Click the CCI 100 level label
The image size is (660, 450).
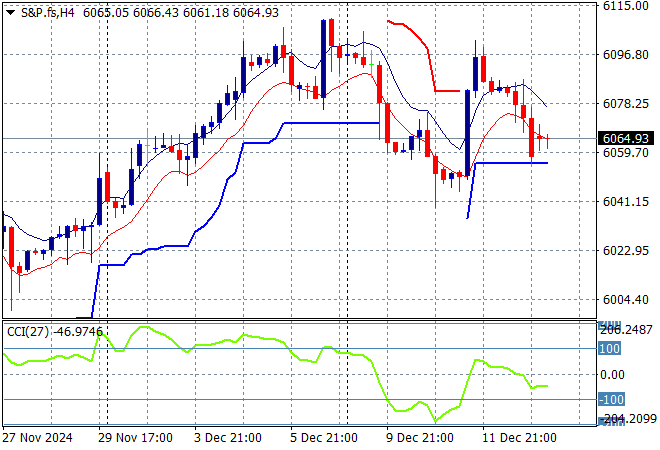coord(609,349)
